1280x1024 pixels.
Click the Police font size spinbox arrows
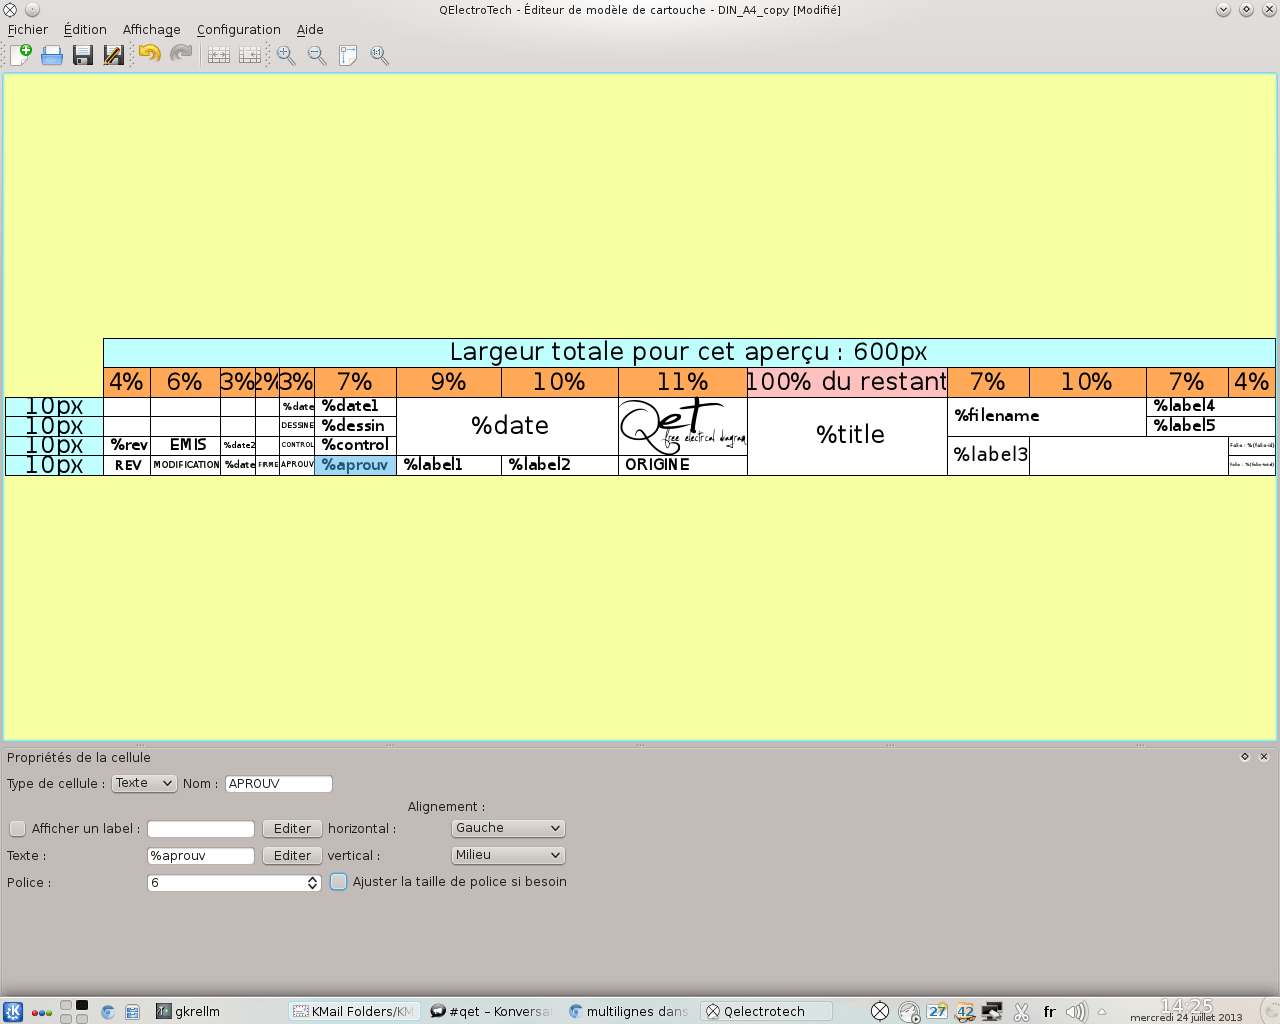point(313,882)
